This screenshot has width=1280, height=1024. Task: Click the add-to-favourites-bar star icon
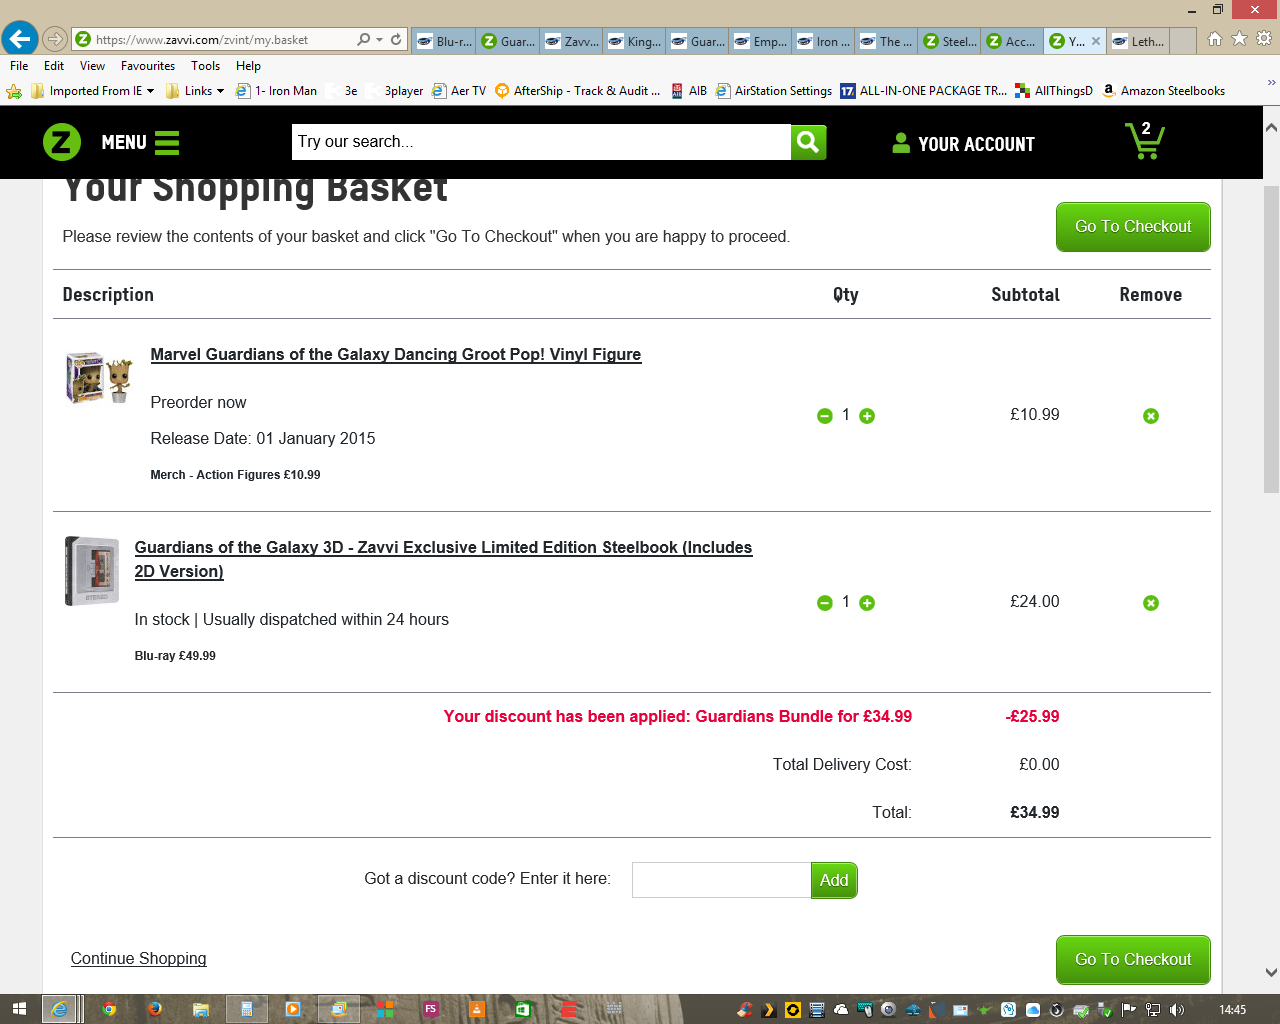[14, 91]
